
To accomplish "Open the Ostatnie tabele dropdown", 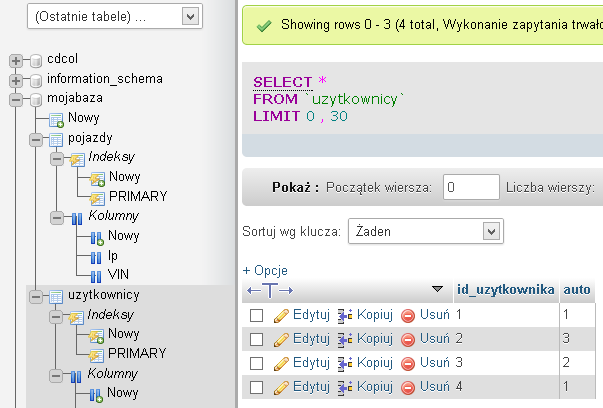I will [116, 16].
